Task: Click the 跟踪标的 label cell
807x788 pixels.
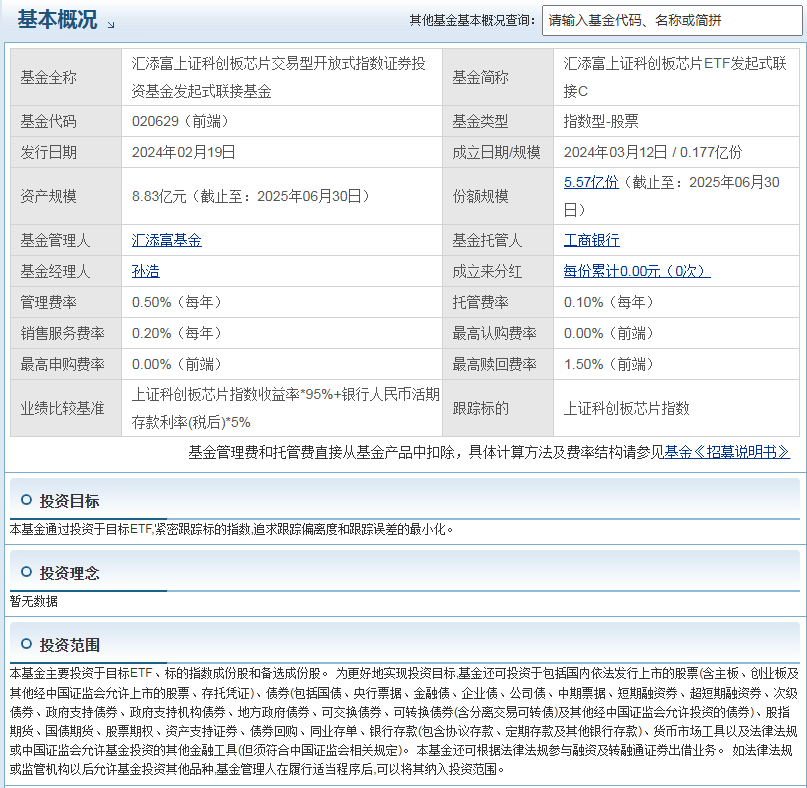Action: coord(498,409)
